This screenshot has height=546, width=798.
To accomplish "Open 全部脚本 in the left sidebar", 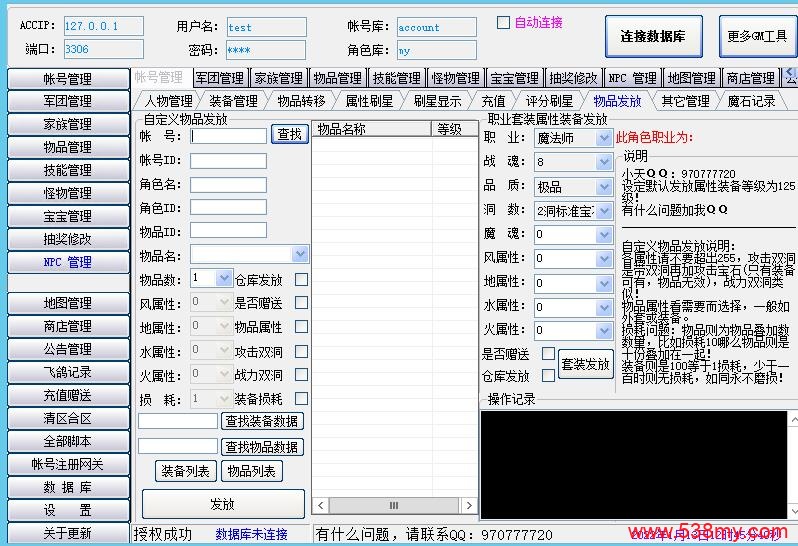I will 68,441.
